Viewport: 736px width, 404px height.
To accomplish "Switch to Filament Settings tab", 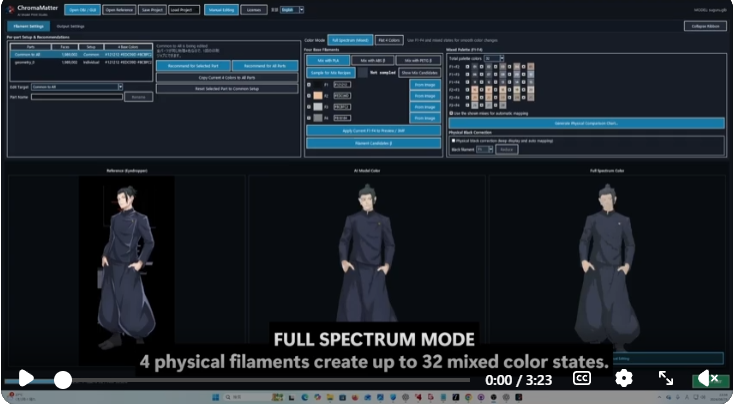I will (29, 26).
